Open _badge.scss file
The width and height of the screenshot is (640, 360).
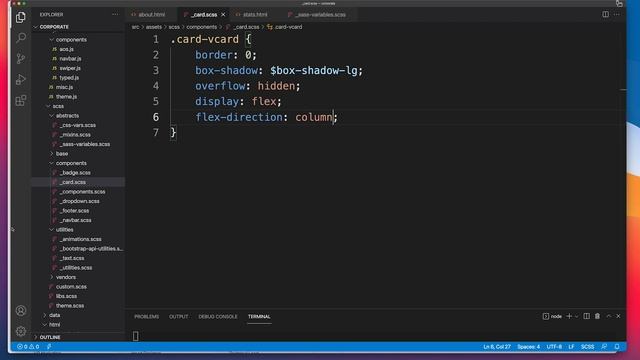(x=75, y=173)
